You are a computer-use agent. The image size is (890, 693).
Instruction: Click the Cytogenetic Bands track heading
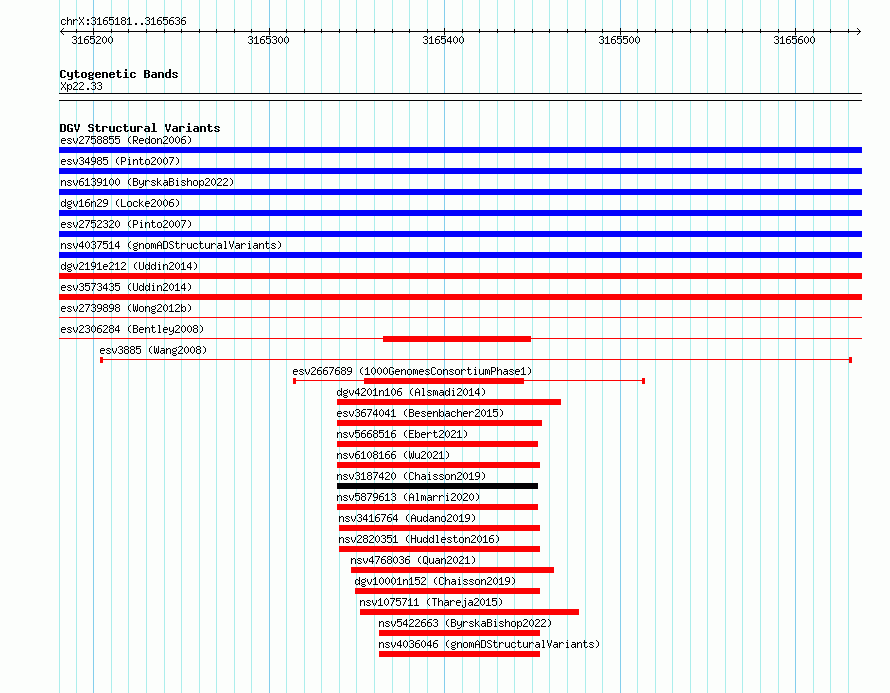tap(119, 74)
